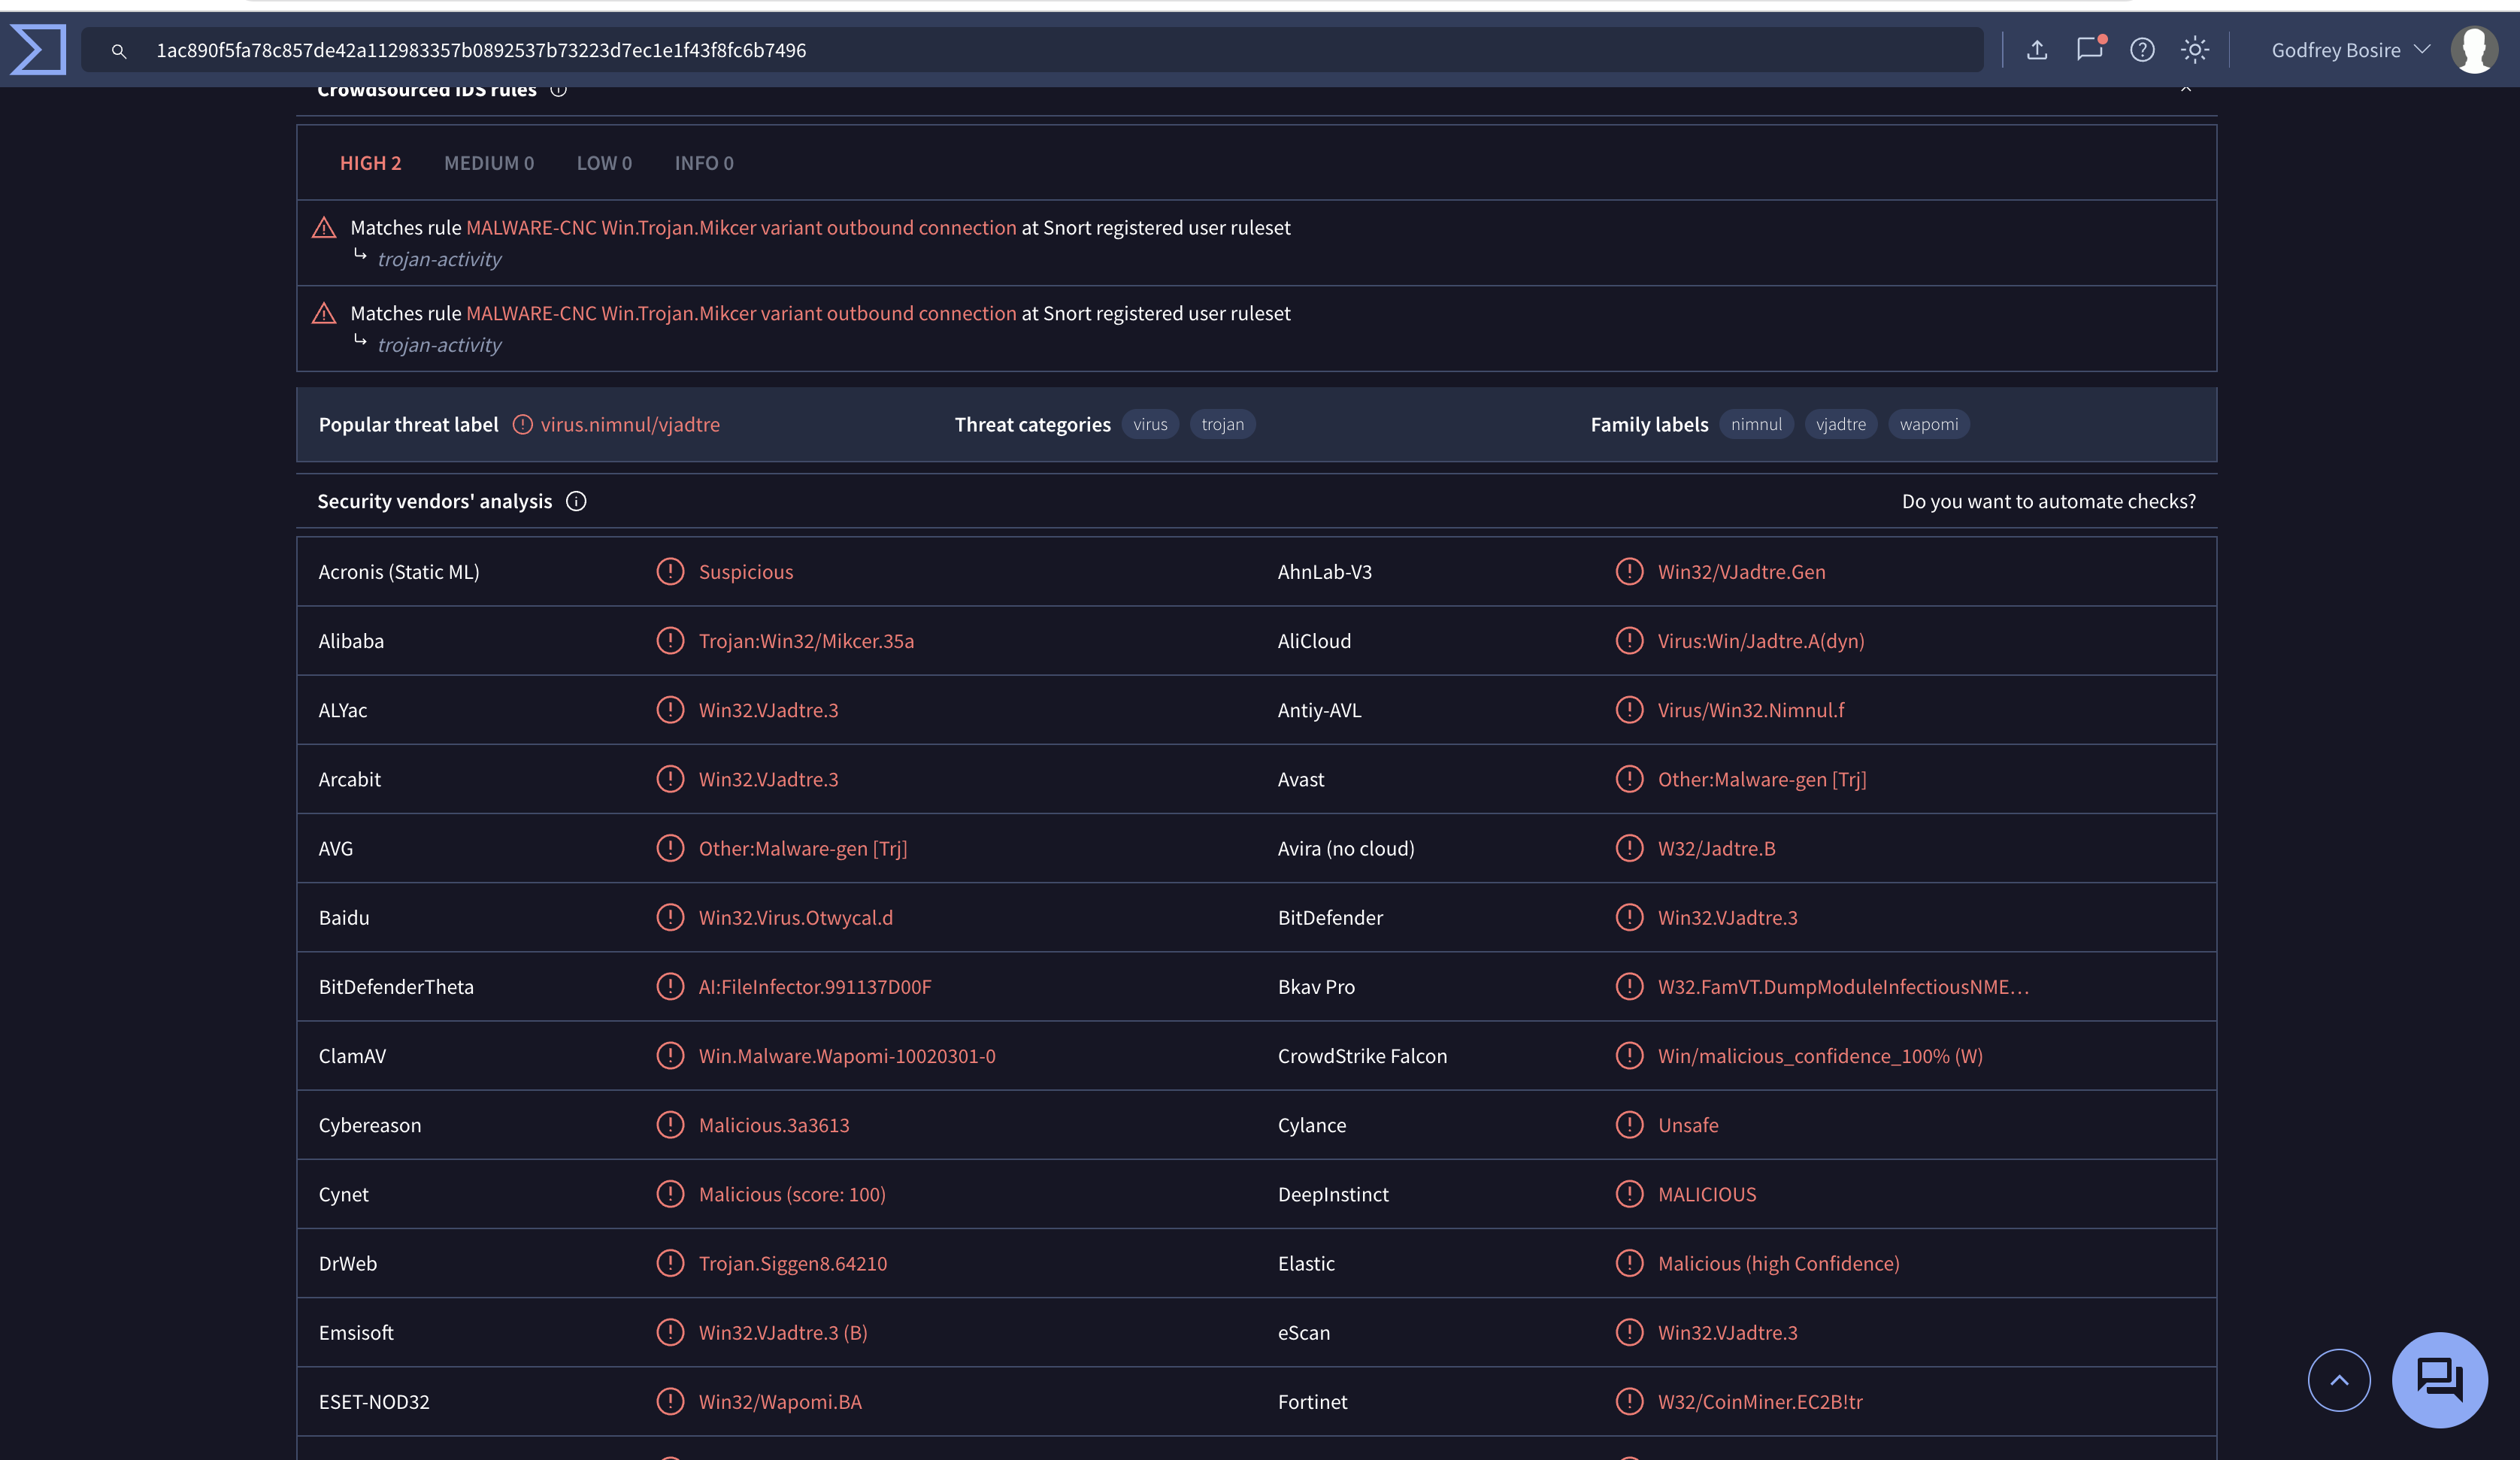Viewport: 2520px width, 1460px height.
Task: Select the nimnul family label chip
Action: coord(1756,424)
